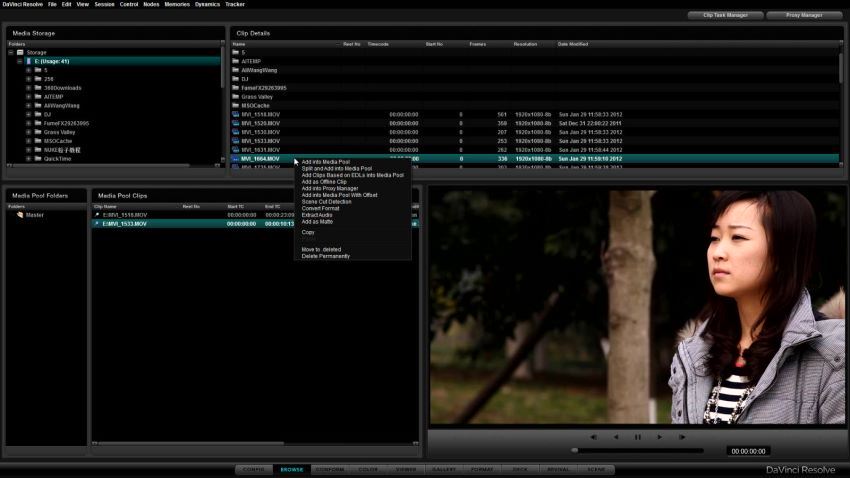Viewport: 850px width, 478px height.
Task: Select the Master bin folder icon
Action: (x=20, y=215)
